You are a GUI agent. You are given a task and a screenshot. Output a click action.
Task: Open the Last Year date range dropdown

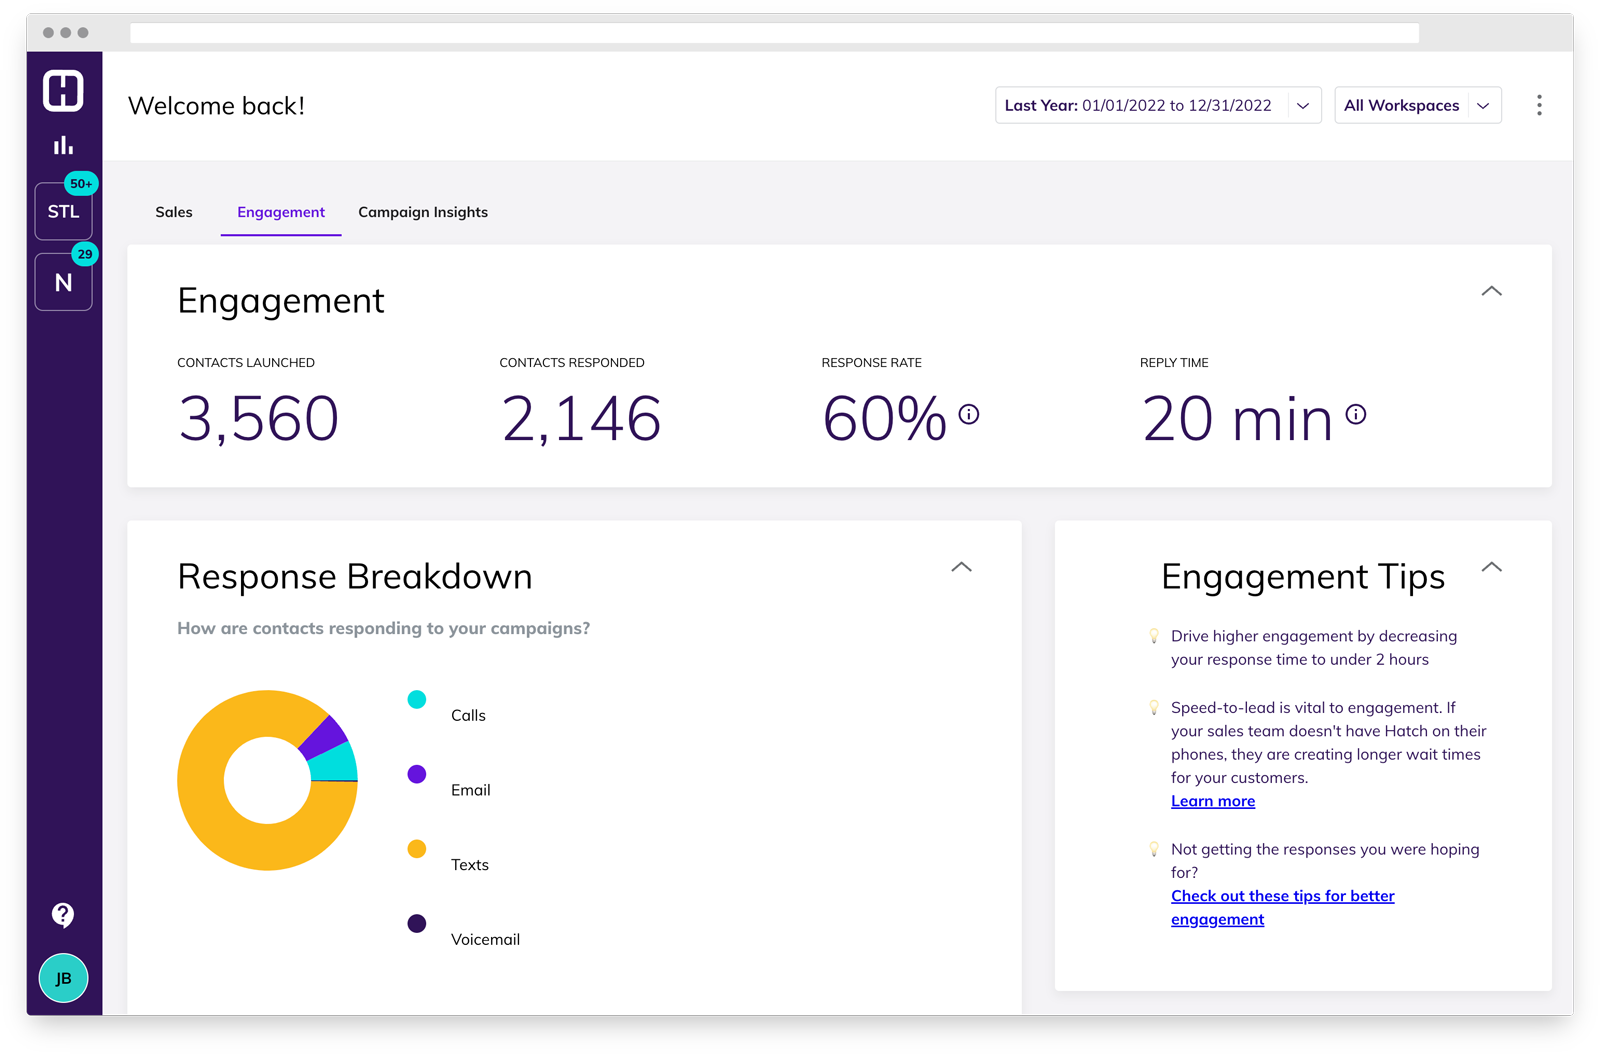click(1157, 105)
